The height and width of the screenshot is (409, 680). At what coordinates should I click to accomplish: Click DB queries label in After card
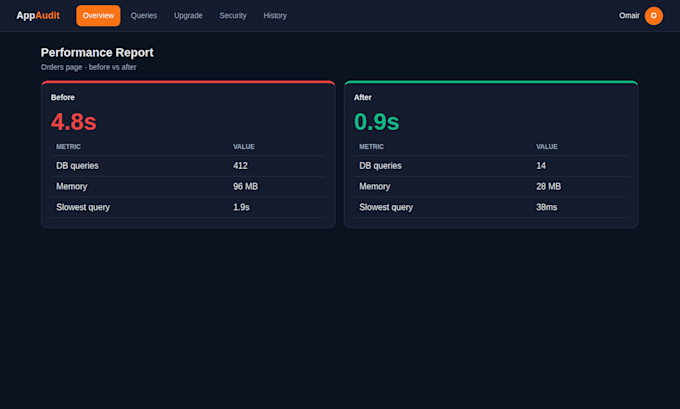click(380, 166)
